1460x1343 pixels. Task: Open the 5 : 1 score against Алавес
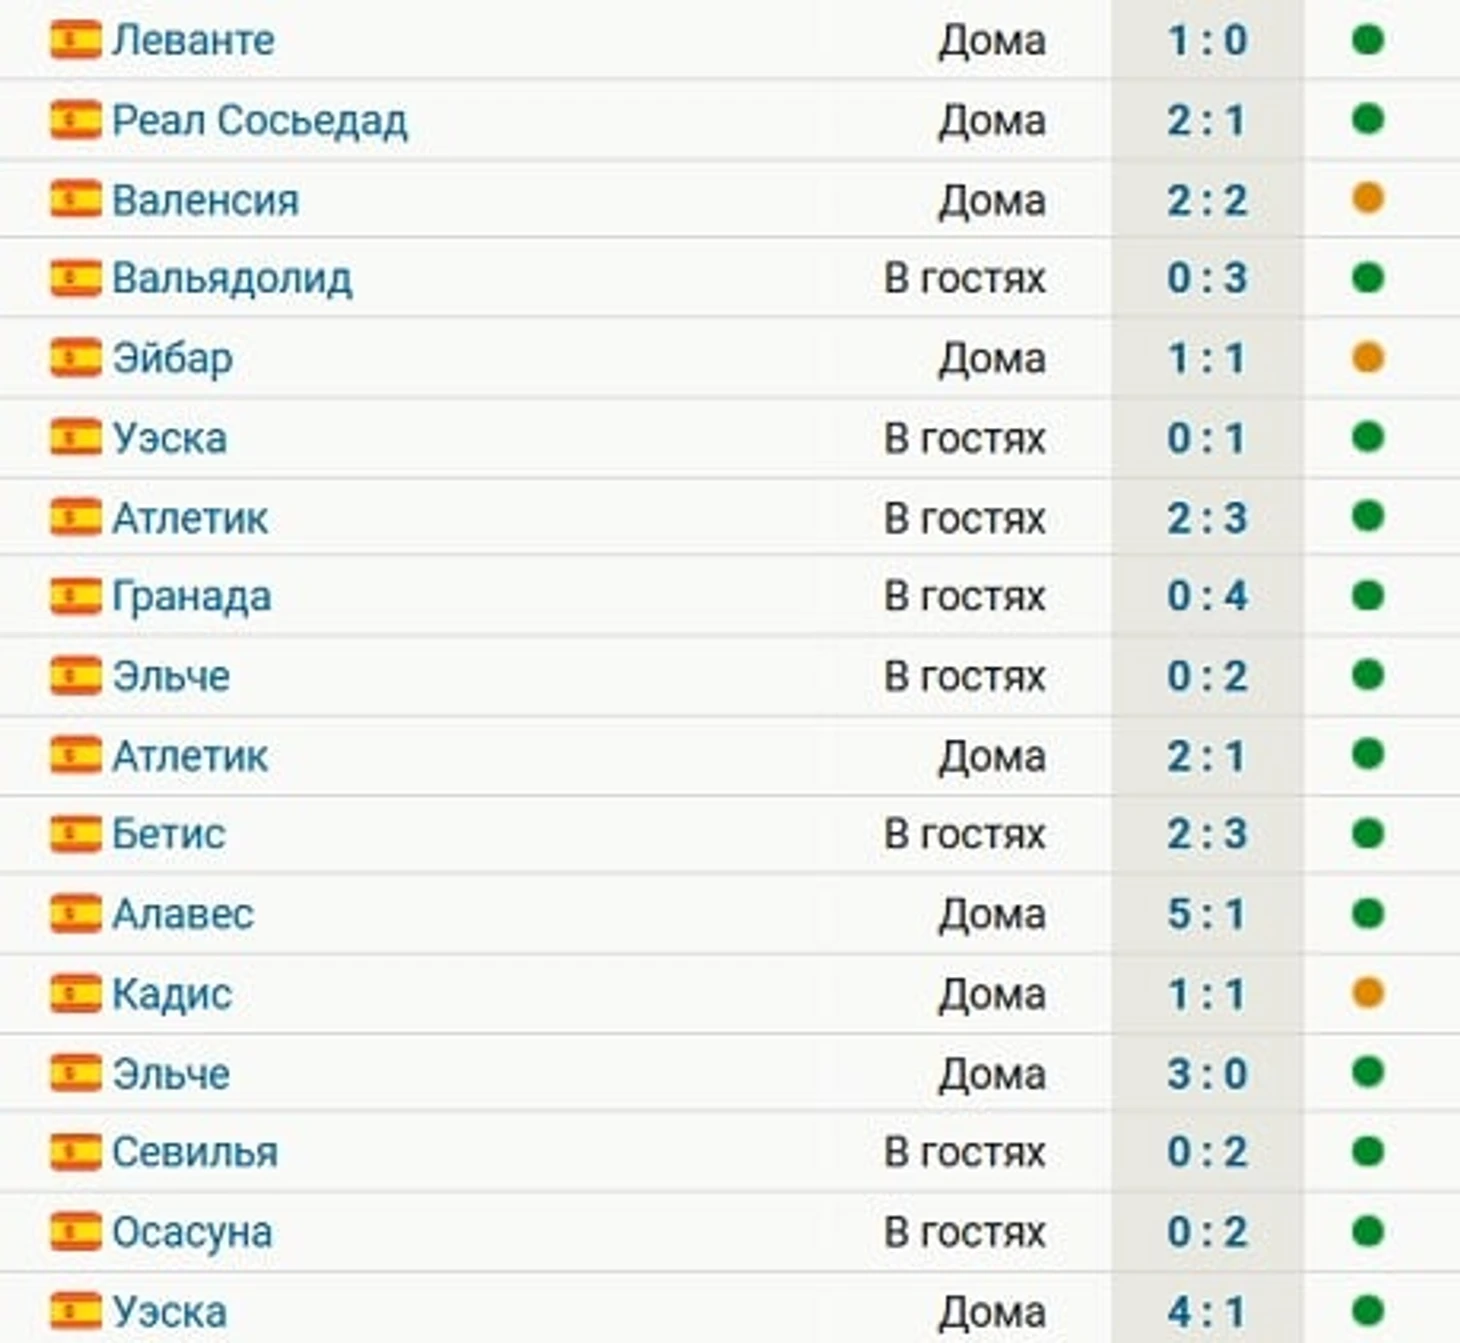click(1207, 914)
